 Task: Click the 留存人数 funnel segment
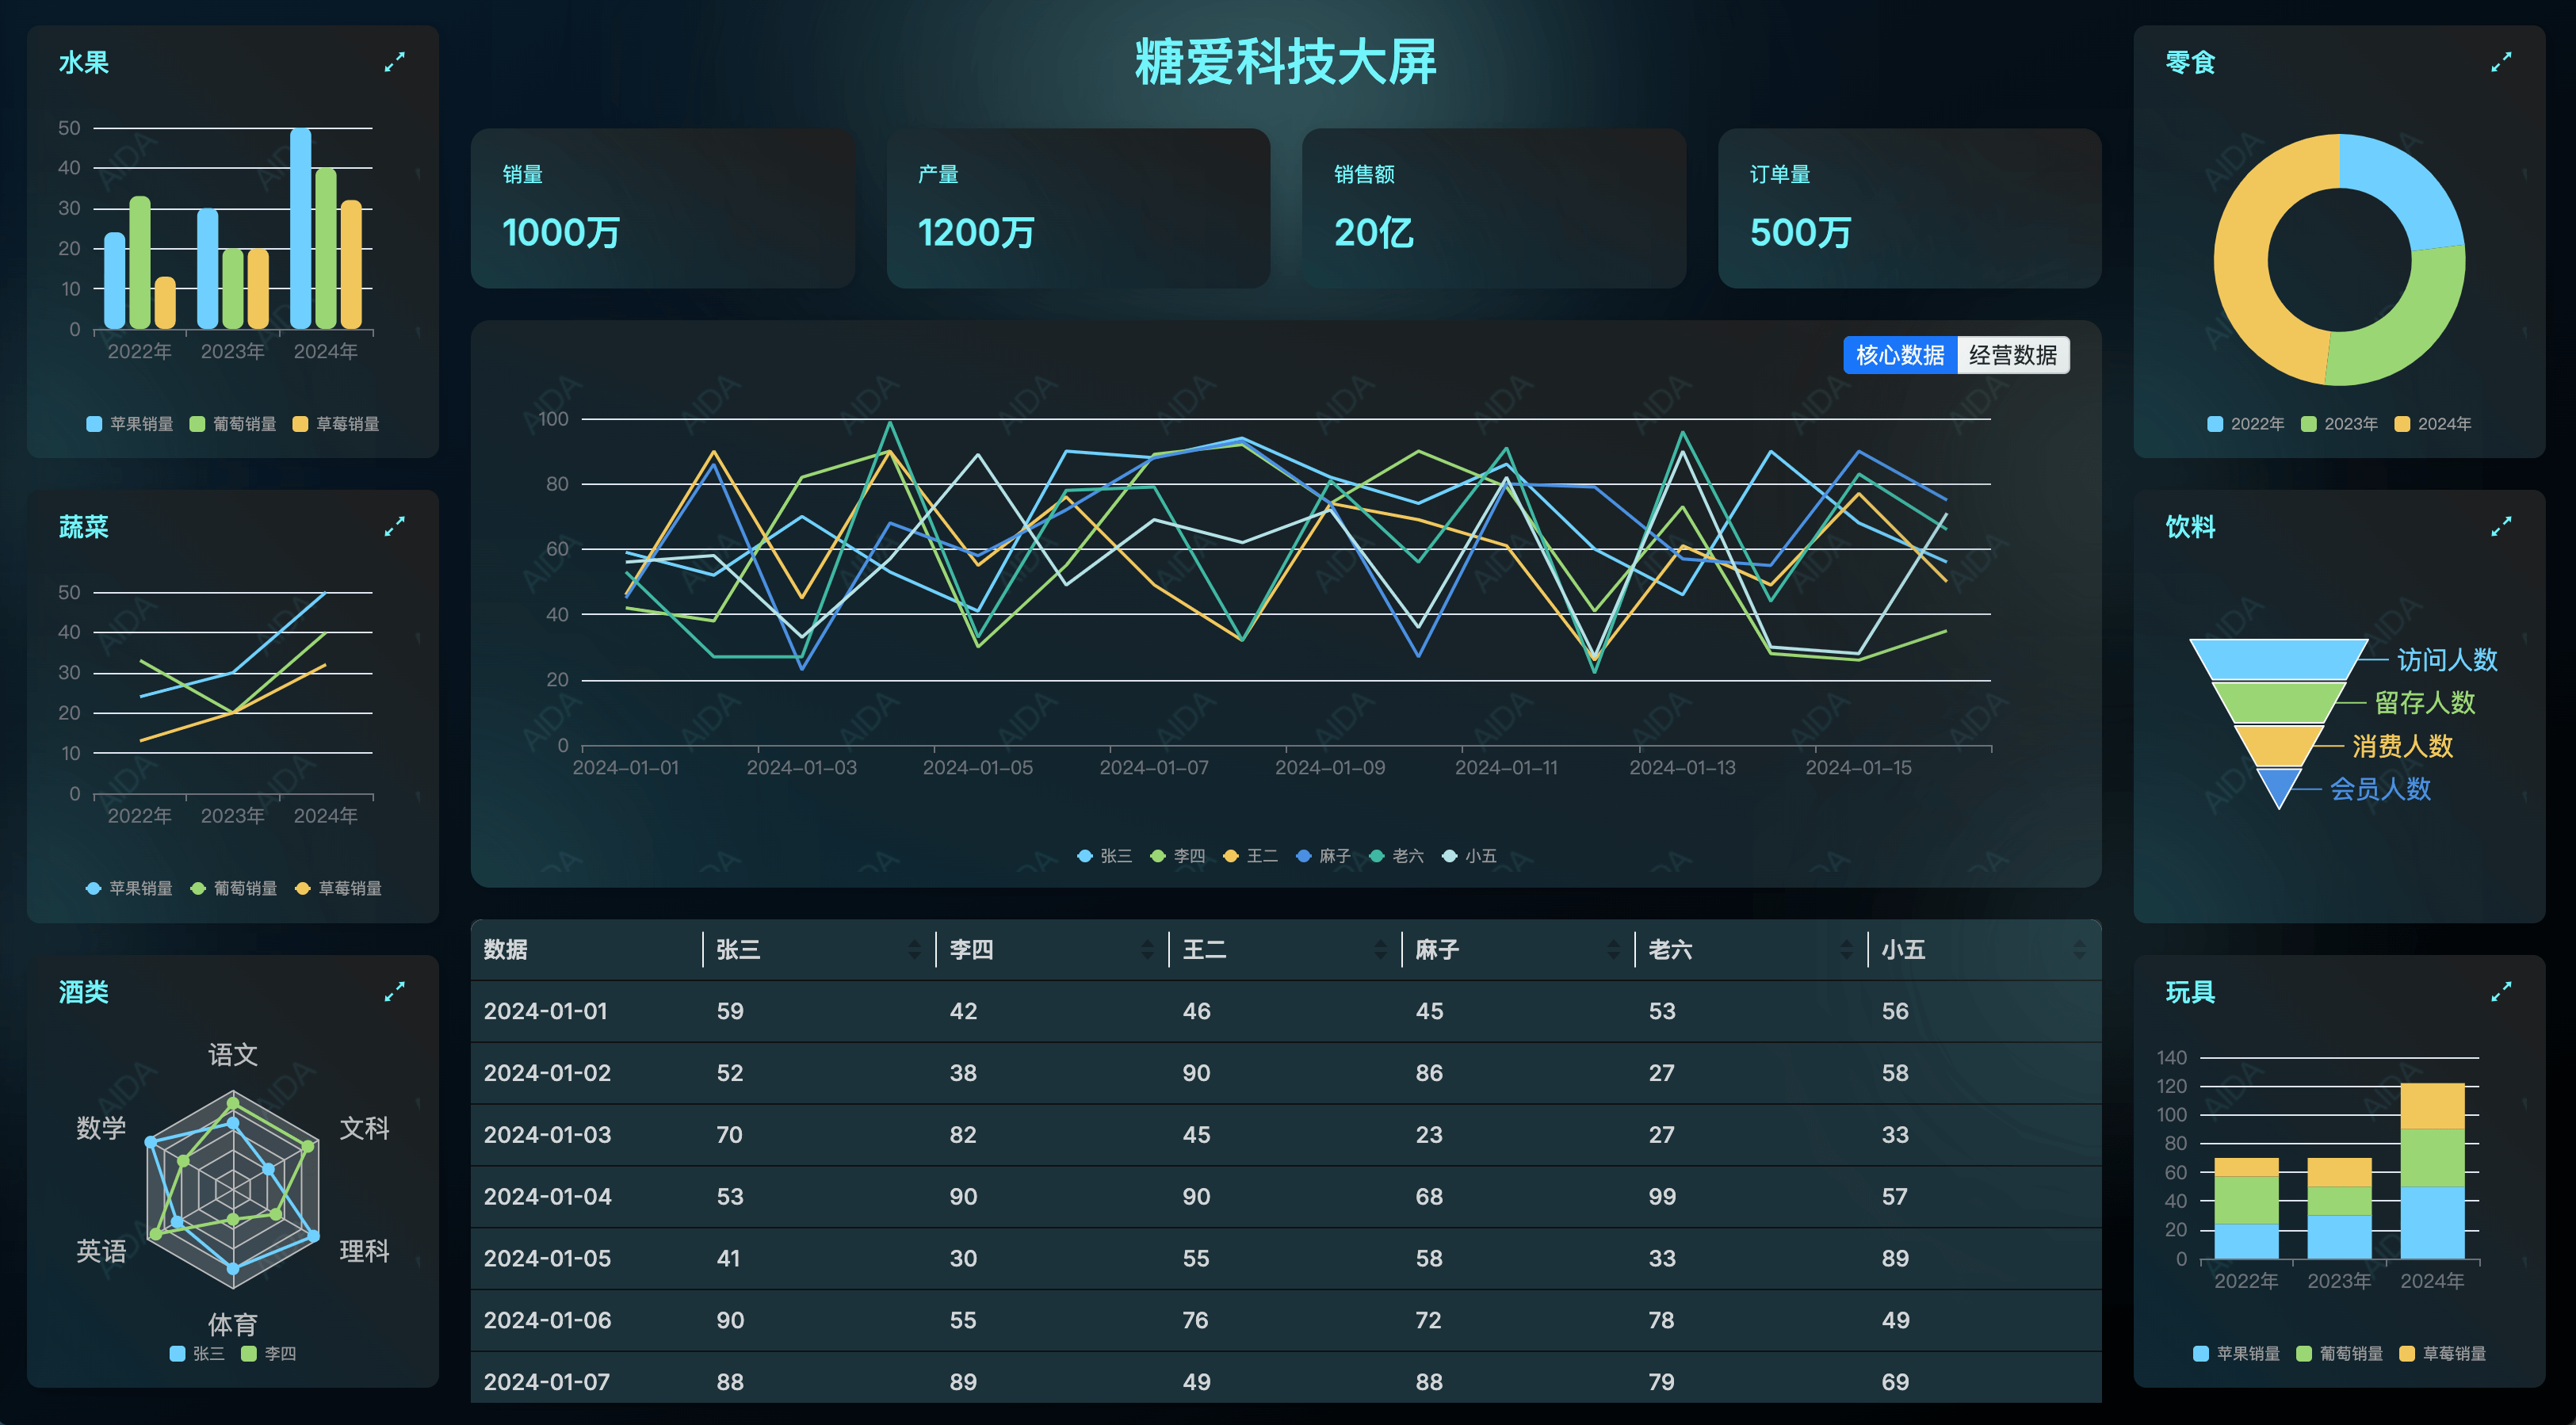coord(2279,702)
